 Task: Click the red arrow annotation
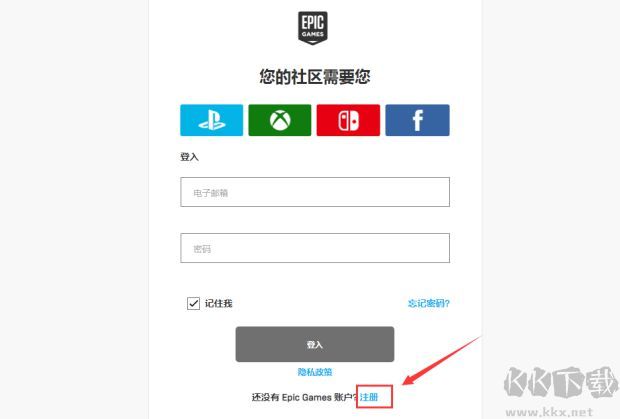coord(441,360)
